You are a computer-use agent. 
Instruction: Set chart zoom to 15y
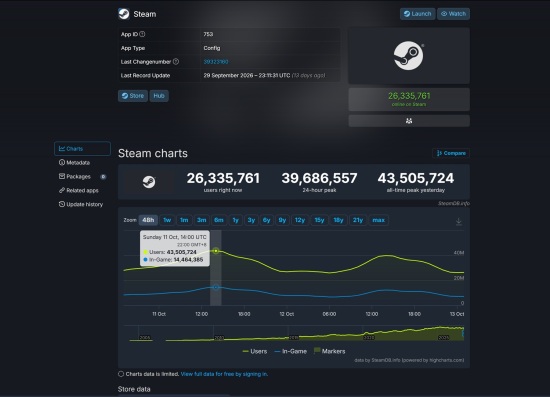pos(319,220)
